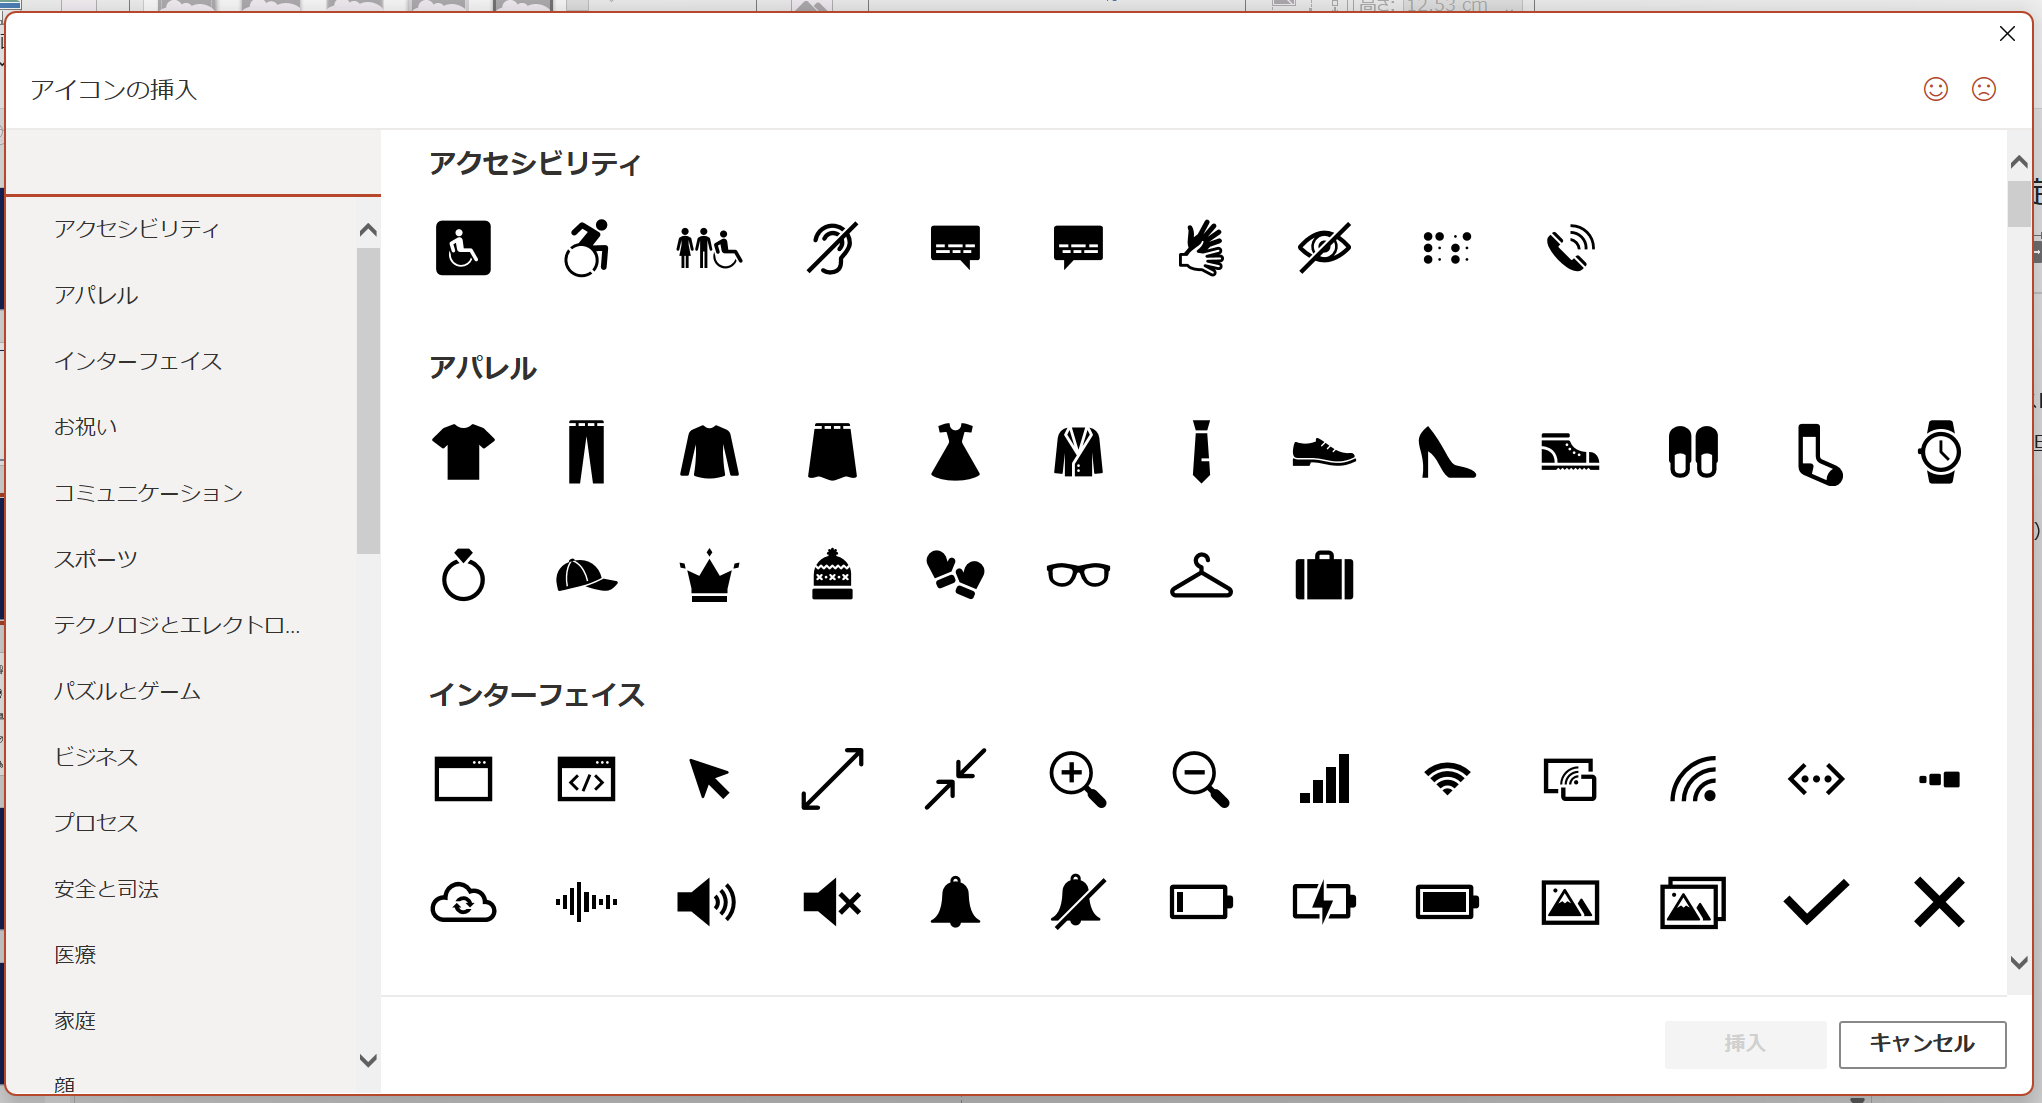
Task: Go to the スポーツ category
Action: click(96, 559)
